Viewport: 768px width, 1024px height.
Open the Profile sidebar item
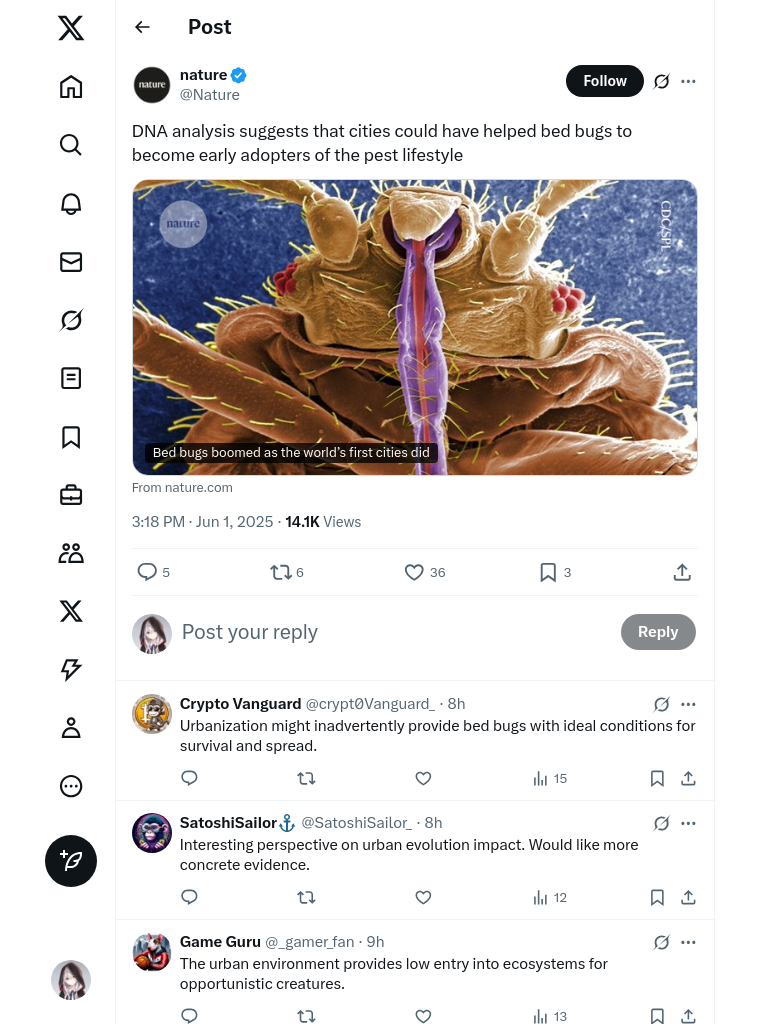[x=71, y=728]
